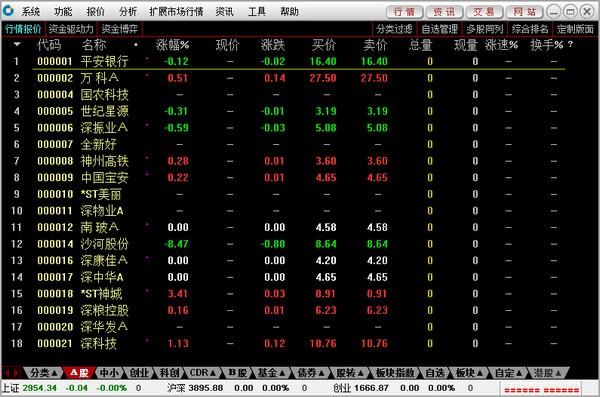This screenshot has width=600, height=397.
Task: Switch to the 资金驱动力 tab
Action: tap(71, 29)
